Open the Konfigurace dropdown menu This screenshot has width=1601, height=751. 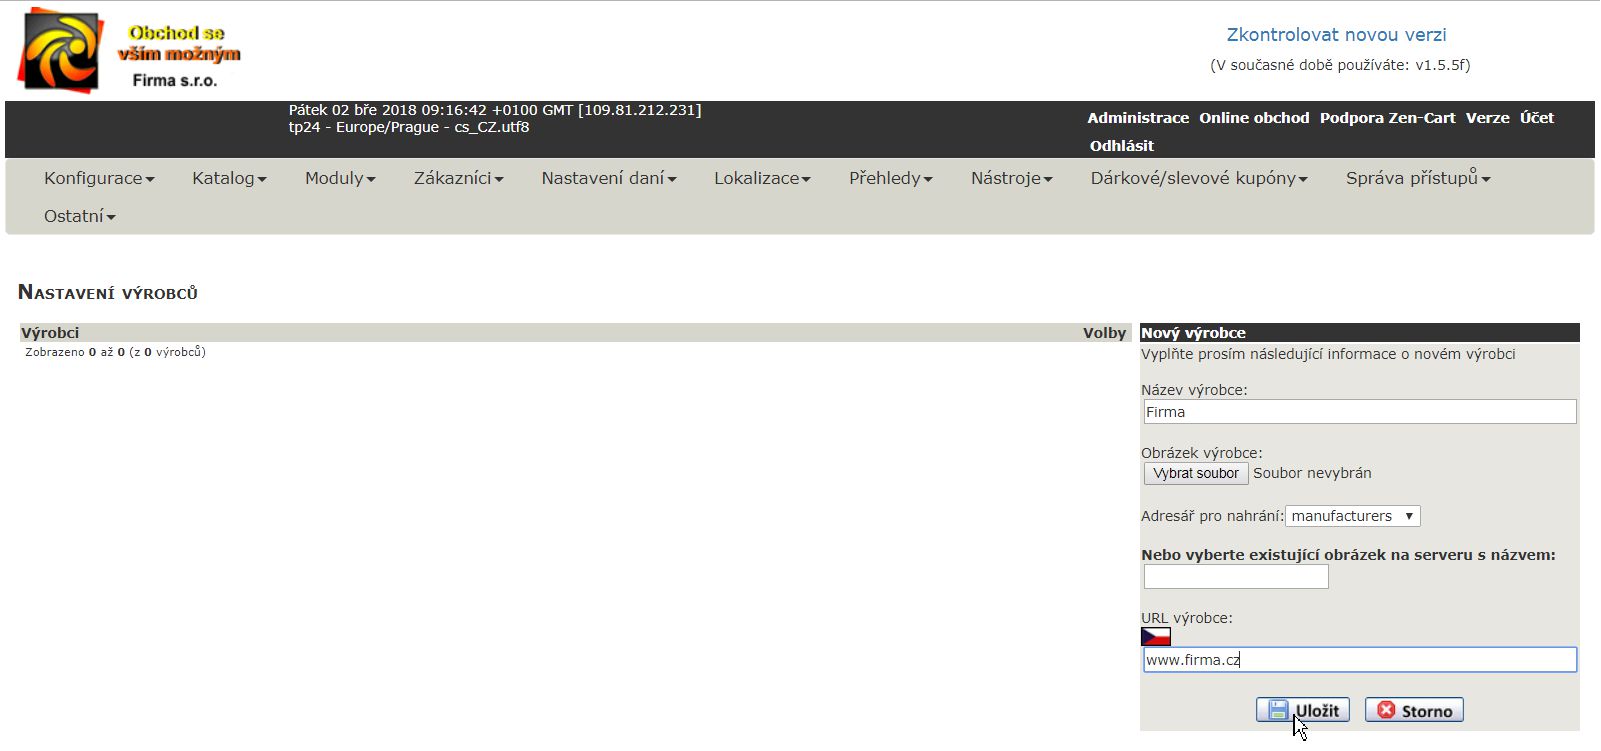tap(99, 178)
